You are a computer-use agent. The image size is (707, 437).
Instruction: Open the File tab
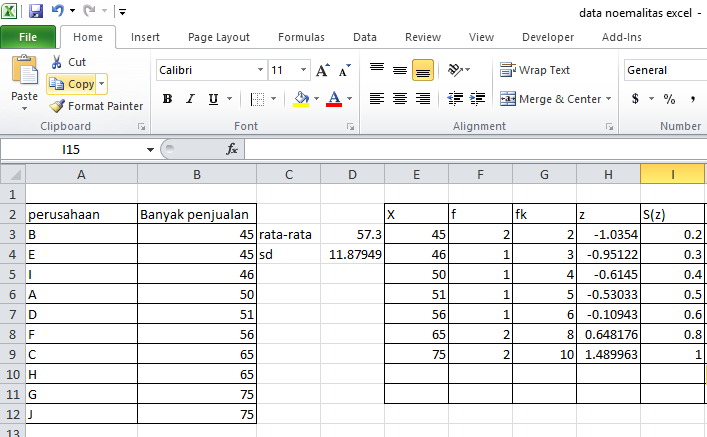[x=28, y=37]
